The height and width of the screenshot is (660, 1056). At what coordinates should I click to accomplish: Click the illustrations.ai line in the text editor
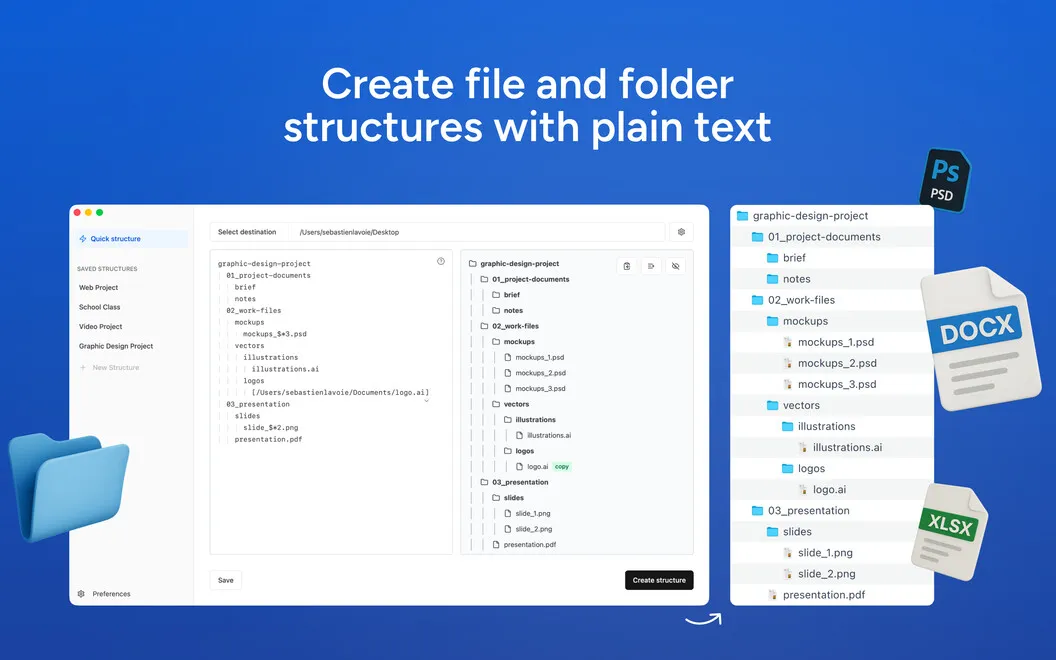pos(286,369)
